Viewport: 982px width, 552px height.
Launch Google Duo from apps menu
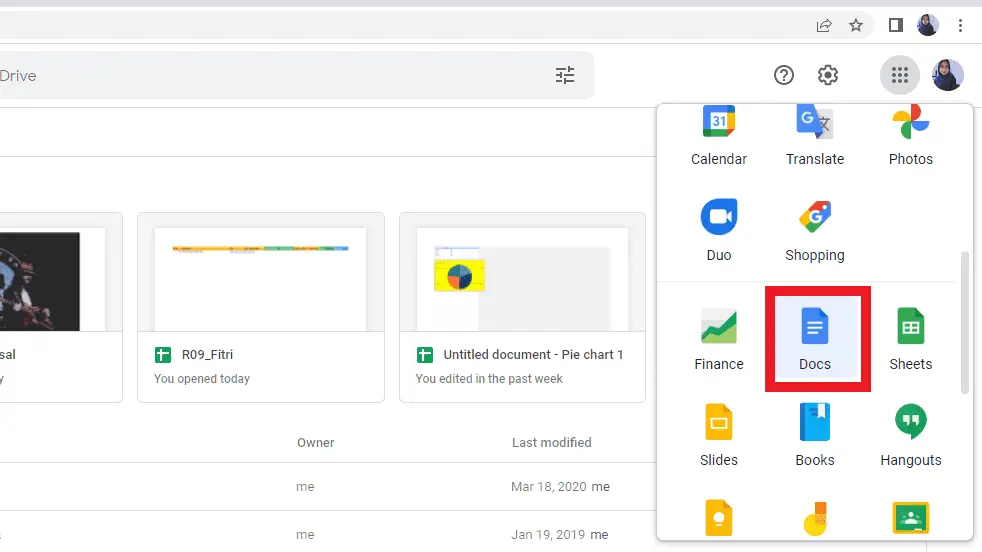tap(718, 230)
